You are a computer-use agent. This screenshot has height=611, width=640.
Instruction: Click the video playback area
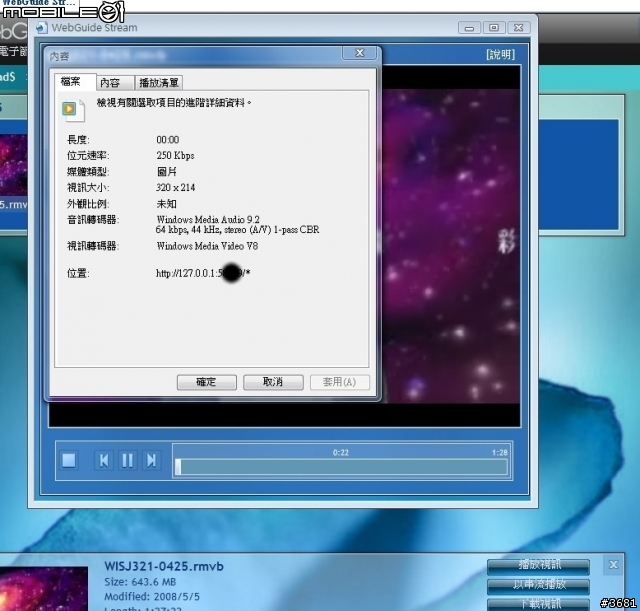452,246
